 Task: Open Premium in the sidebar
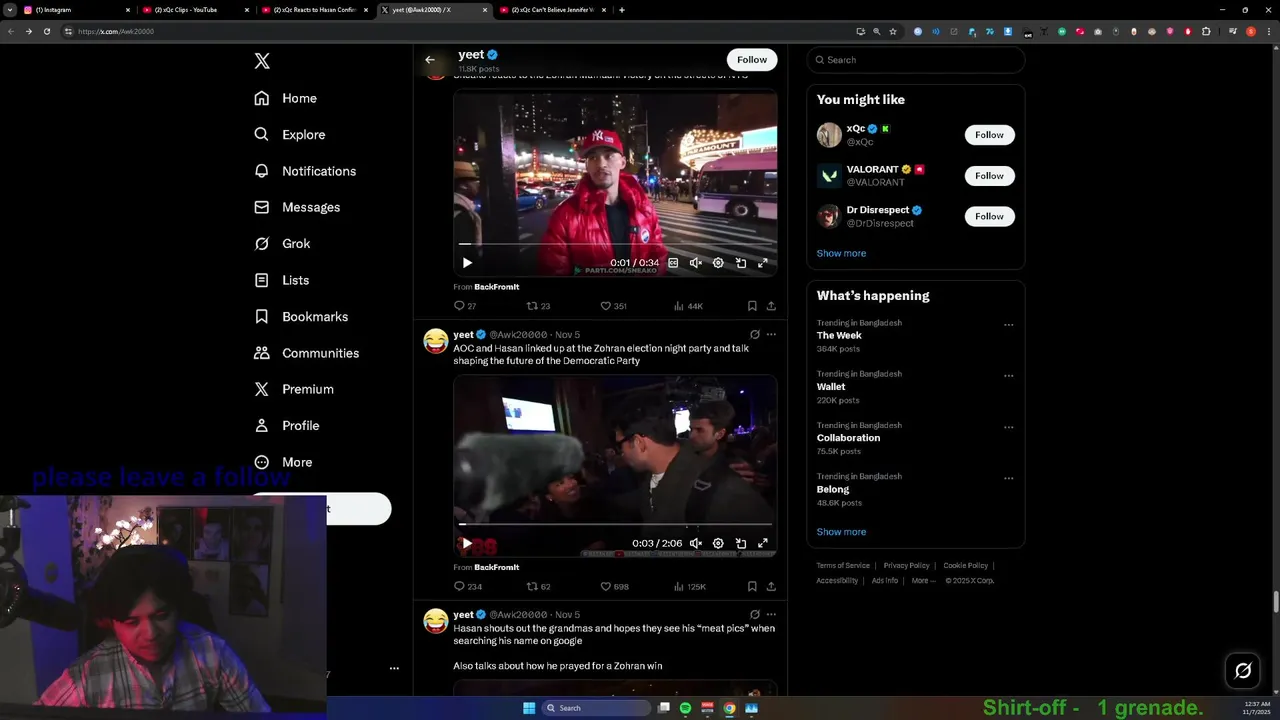tap(294, 389)
